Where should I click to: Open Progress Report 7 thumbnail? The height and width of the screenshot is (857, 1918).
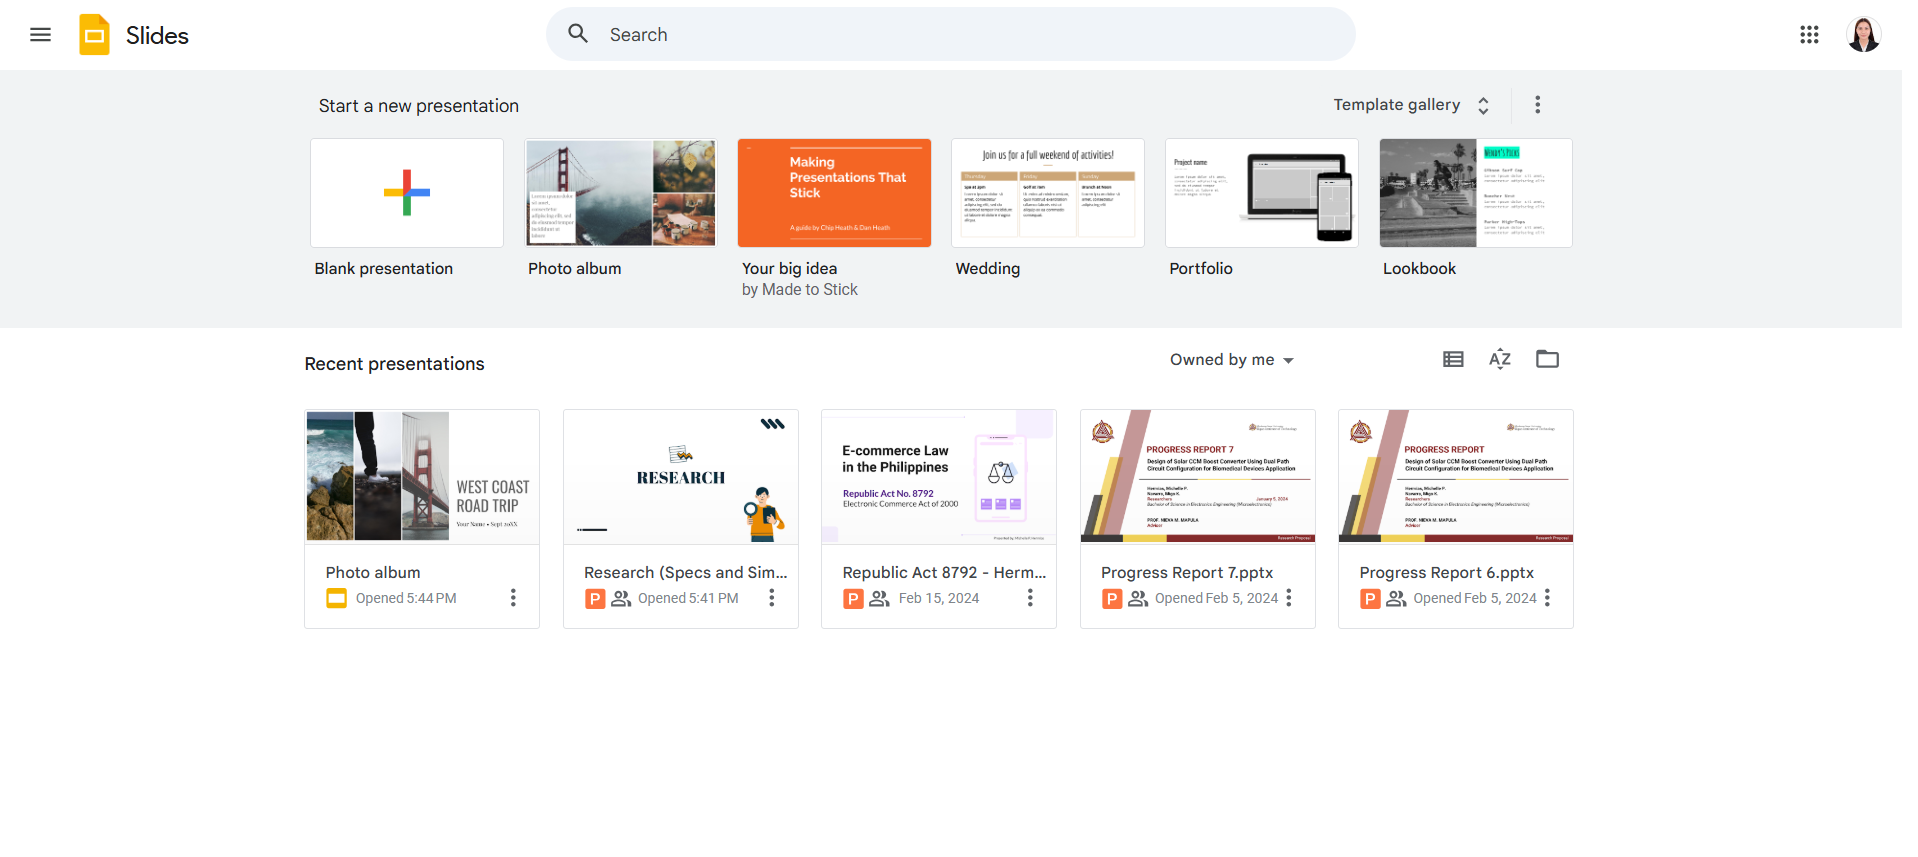point(1198,477)
